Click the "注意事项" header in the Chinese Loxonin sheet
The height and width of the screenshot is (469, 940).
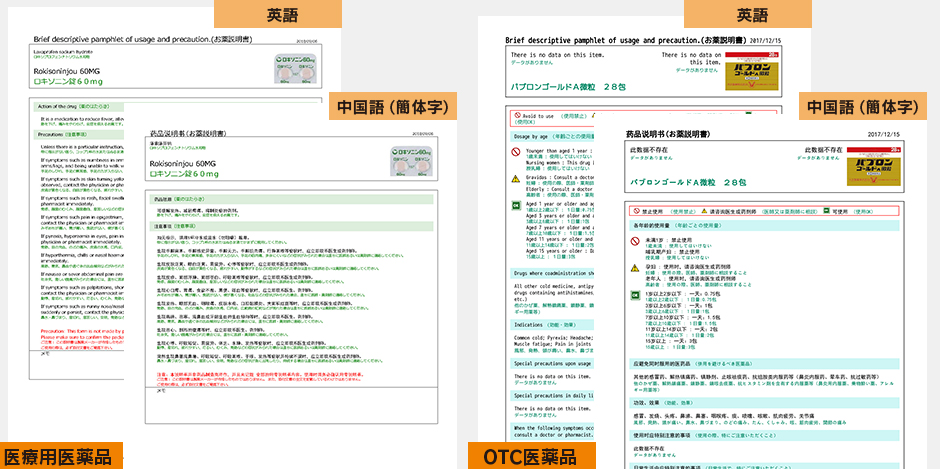[291, 226]
